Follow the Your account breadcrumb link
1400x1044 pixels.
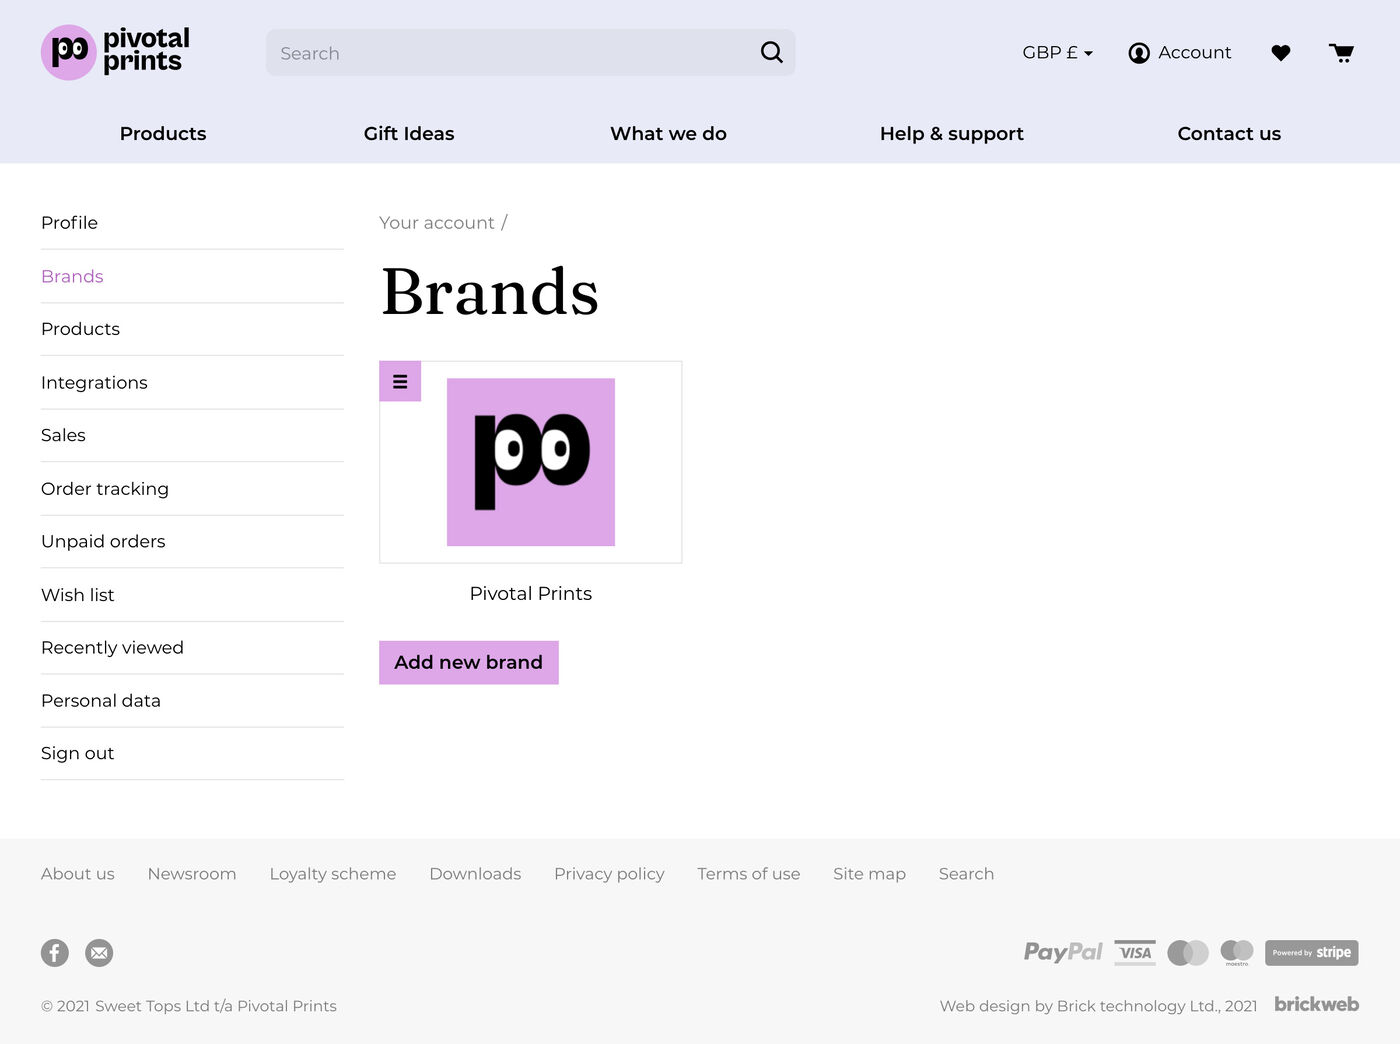[437, 223]
